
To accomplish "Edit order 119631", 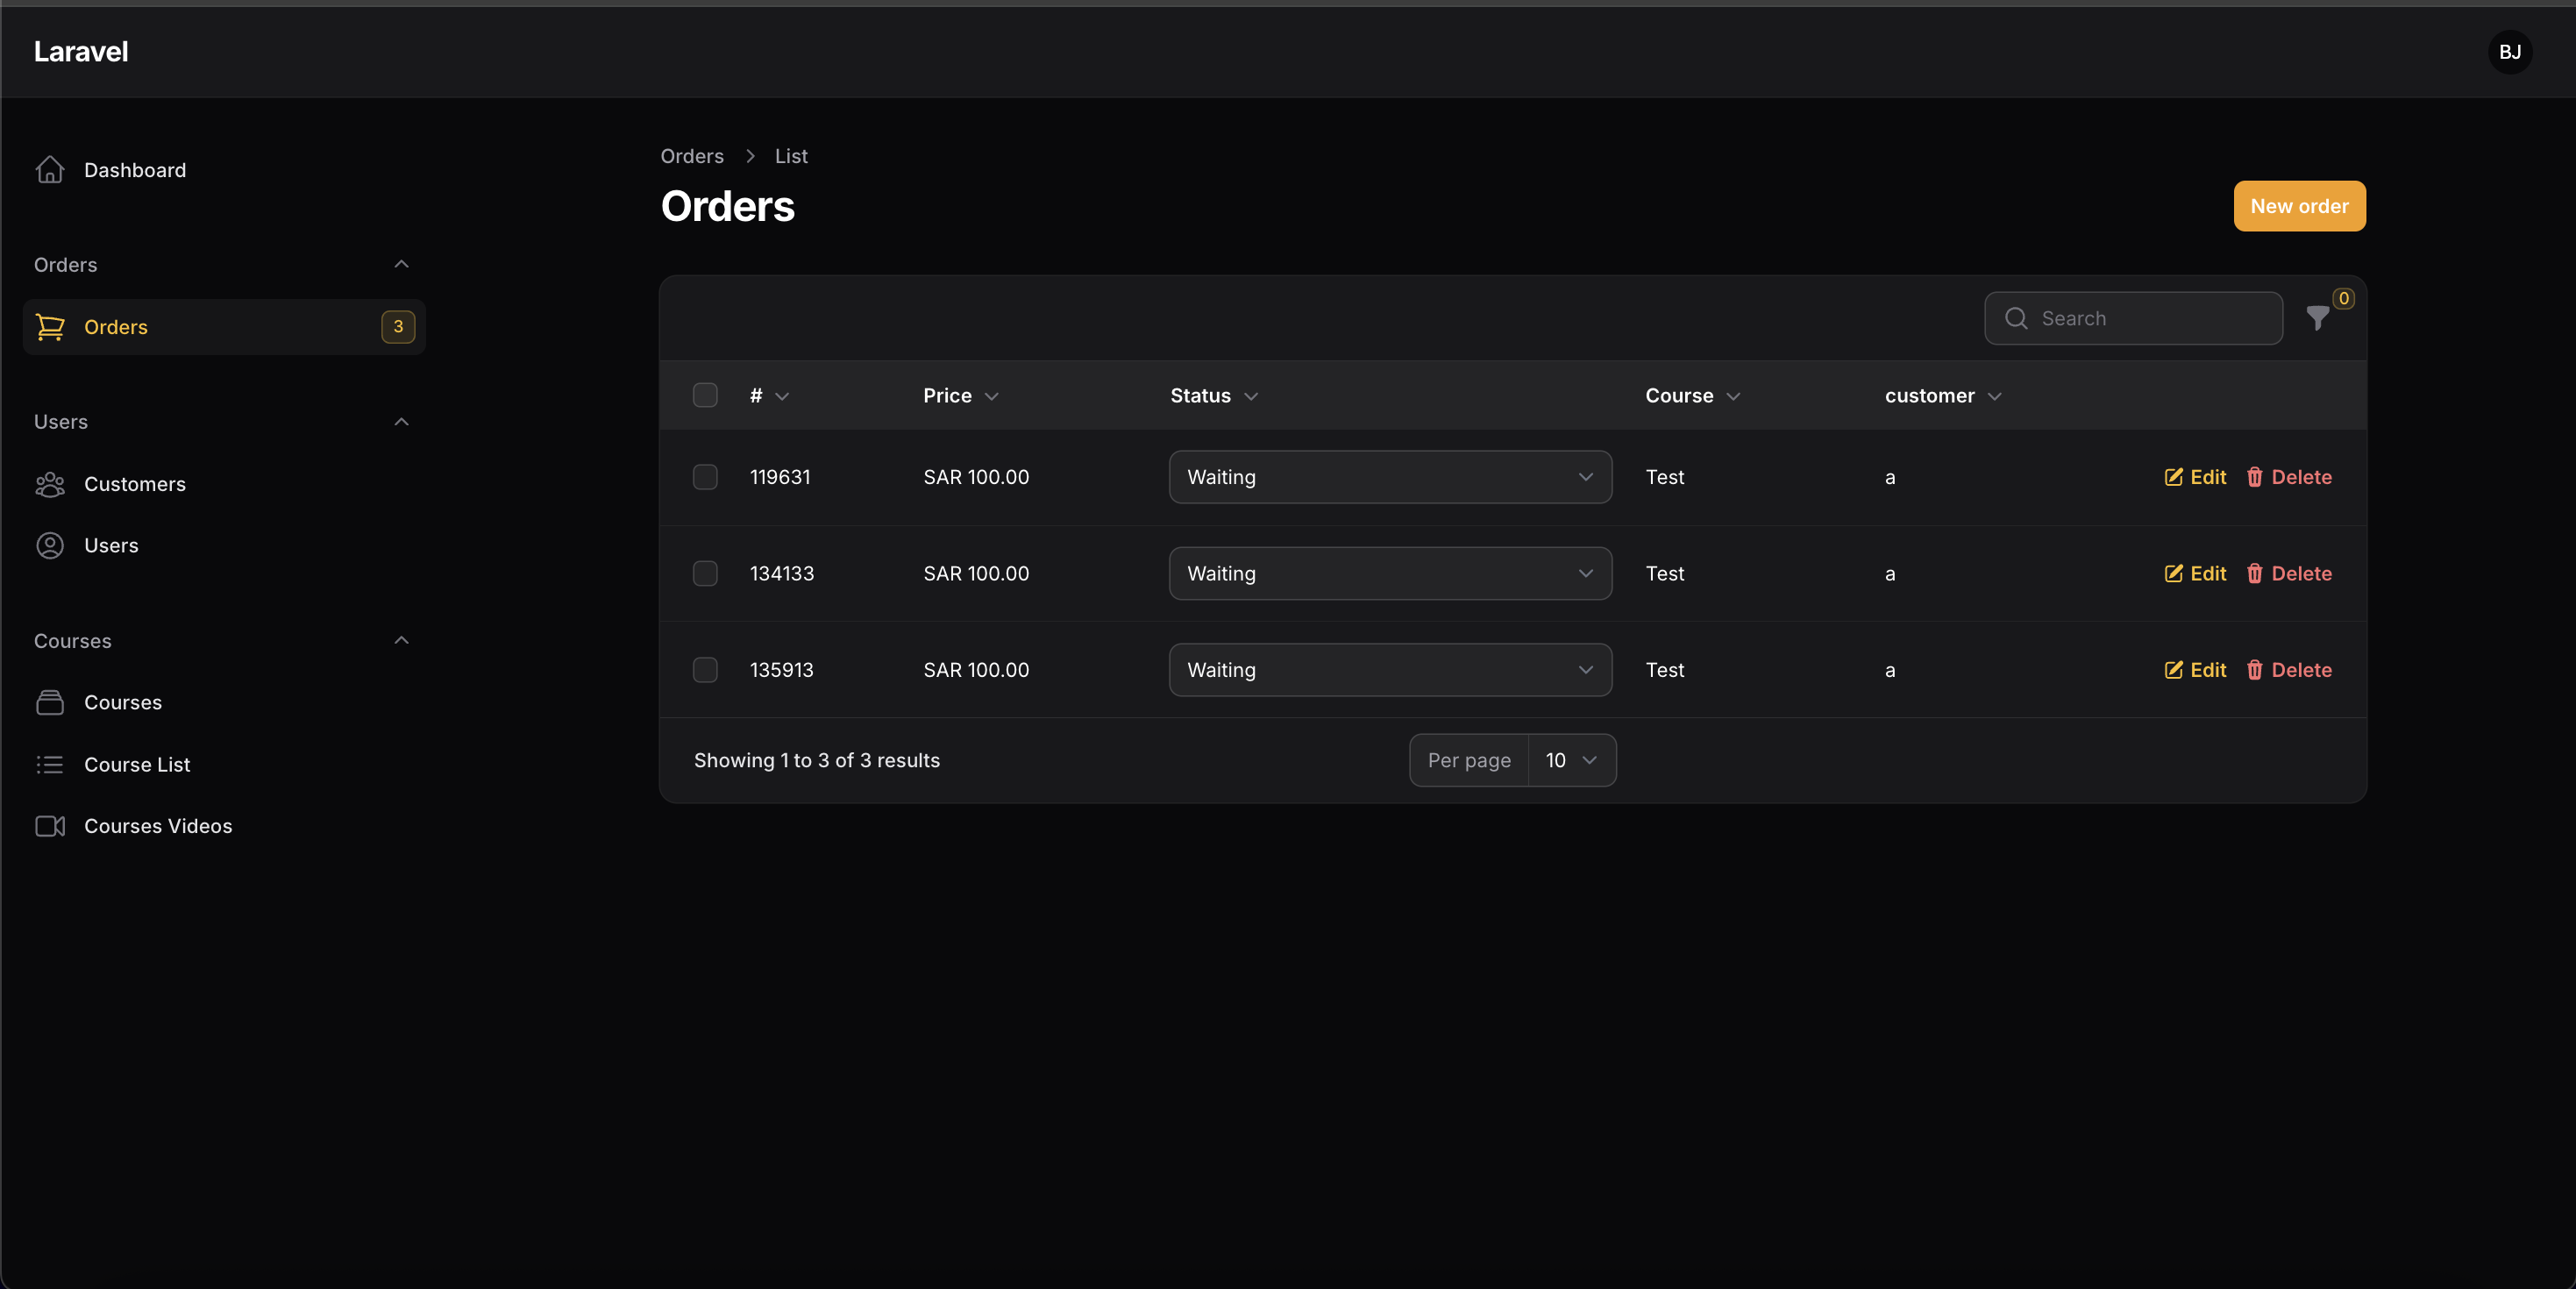I will [x=2195, y=477].
